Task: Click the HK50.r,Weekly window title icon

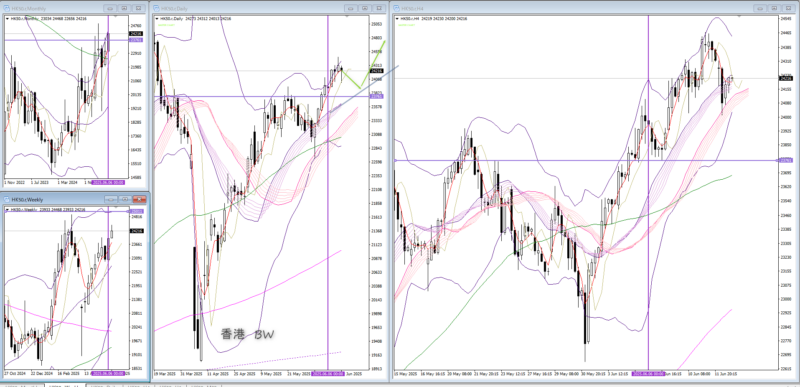Action: coord(6,199)
